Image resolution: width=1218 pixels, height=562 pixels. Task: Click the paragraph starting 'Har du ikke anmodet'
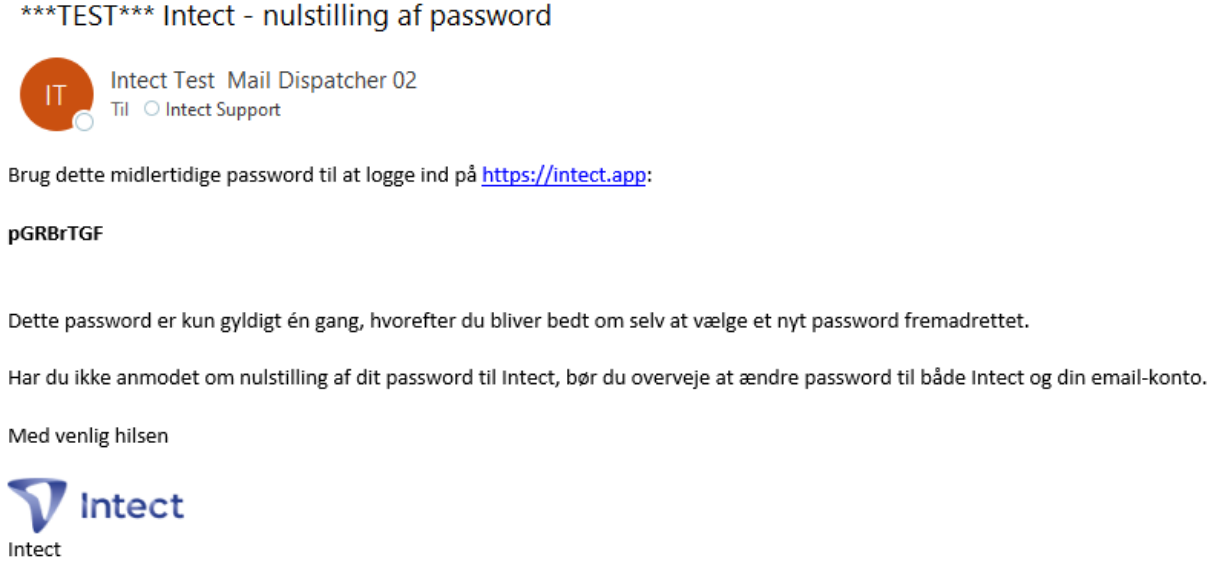(x=608, y=379)
